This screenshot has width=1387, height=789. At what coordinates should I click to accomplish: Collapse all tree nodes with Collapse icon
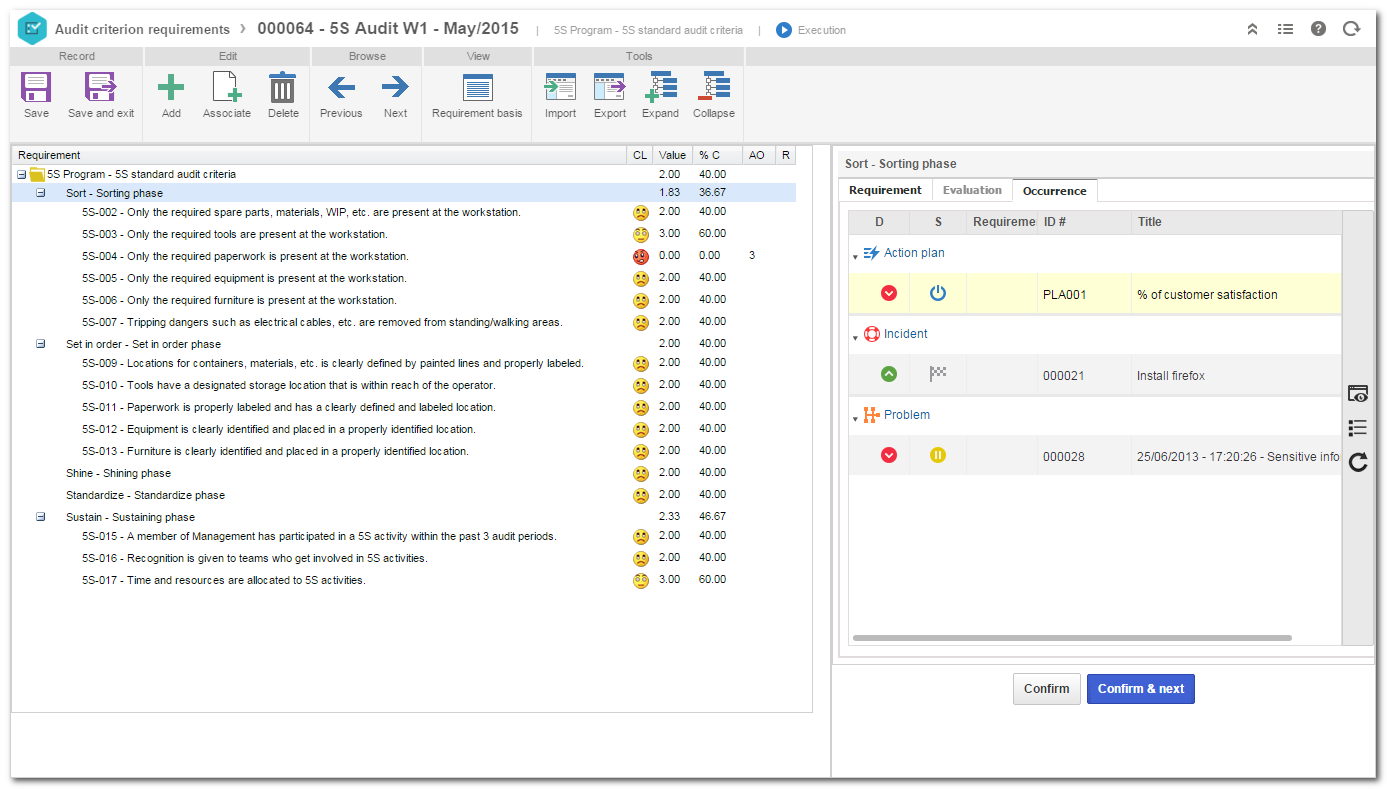point(714,88)
